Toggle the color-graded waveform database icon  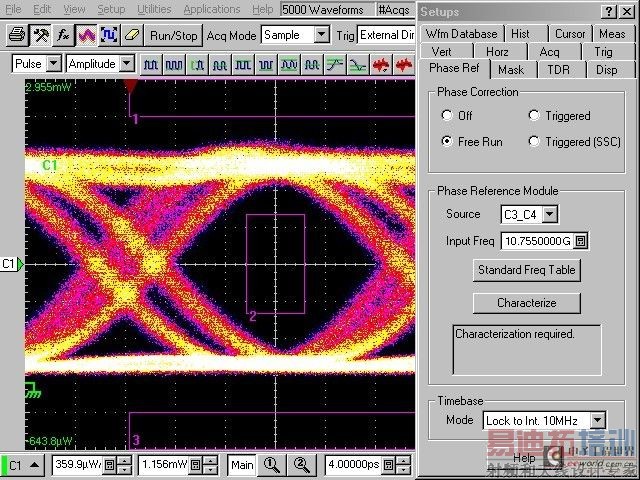(86, 35)
